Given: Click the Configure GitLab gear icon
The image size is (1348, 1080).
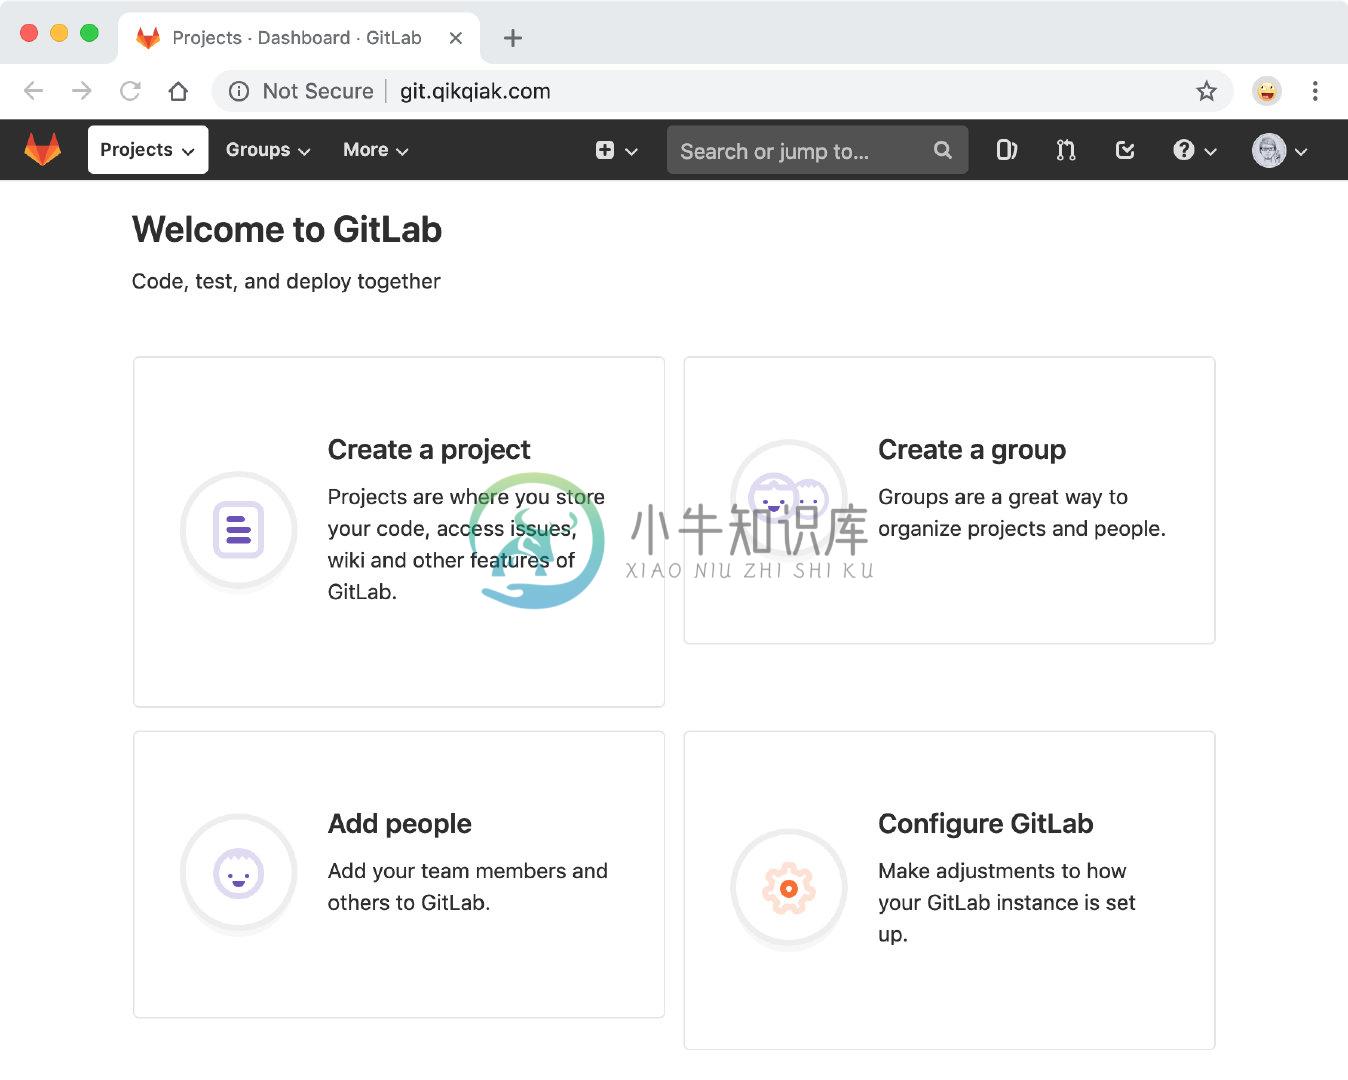Looking at the screenshot, I should pos(789,888).
